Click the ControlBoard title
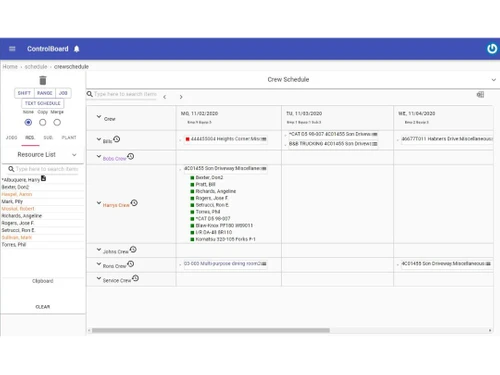500x375 pixels. coord(48,49)
